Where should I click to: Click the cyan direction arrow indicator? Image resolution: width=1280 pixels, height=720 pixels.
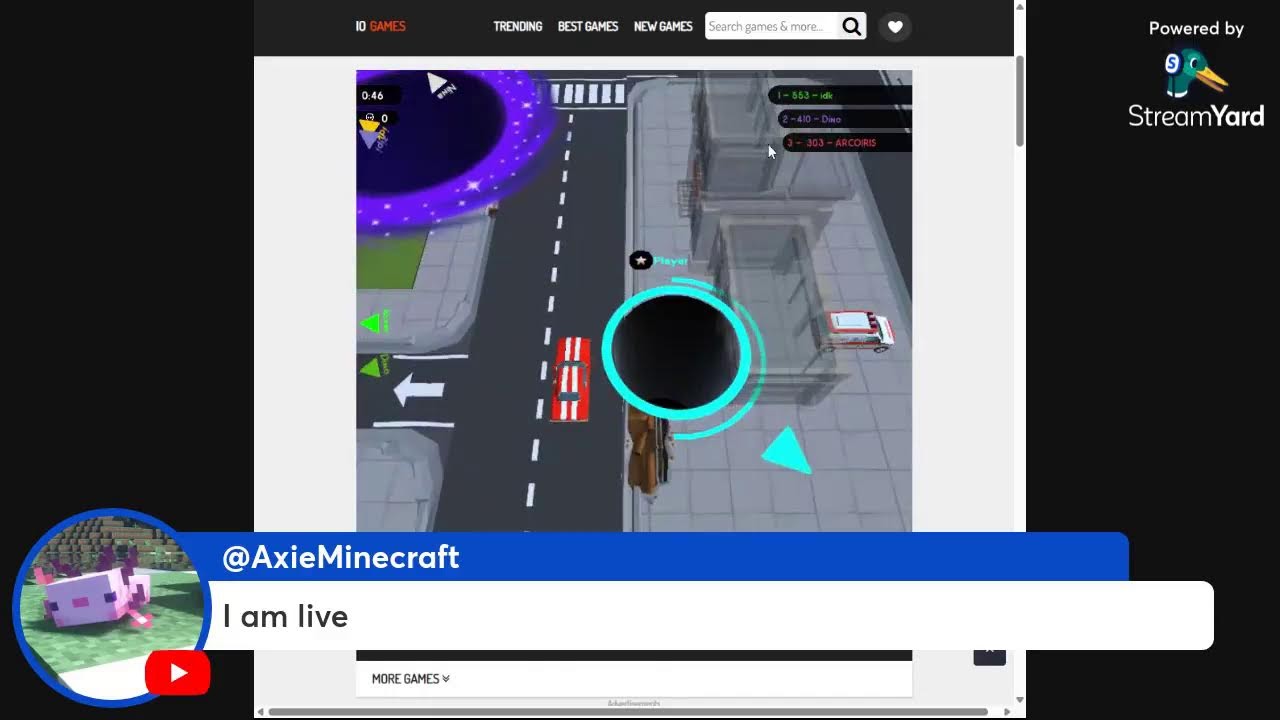[x=788, y=449]
